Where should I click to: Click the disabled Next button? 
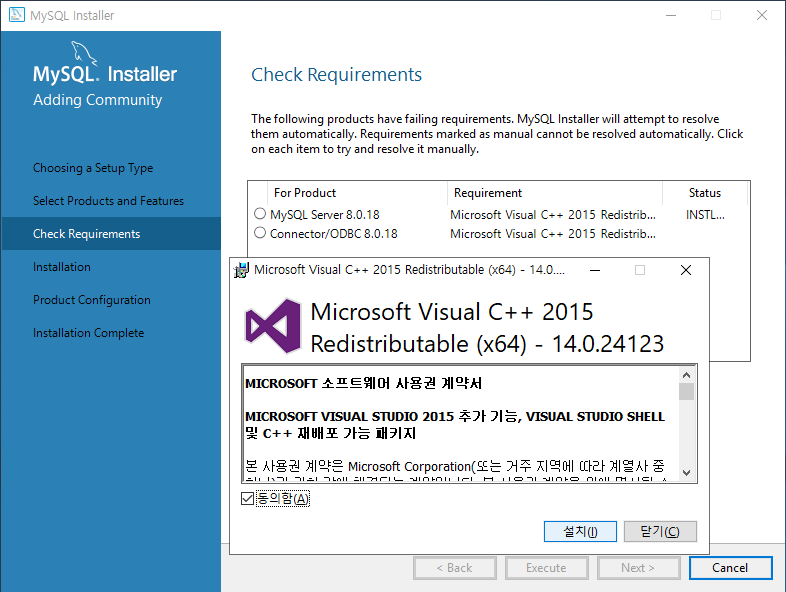point(638,568)
